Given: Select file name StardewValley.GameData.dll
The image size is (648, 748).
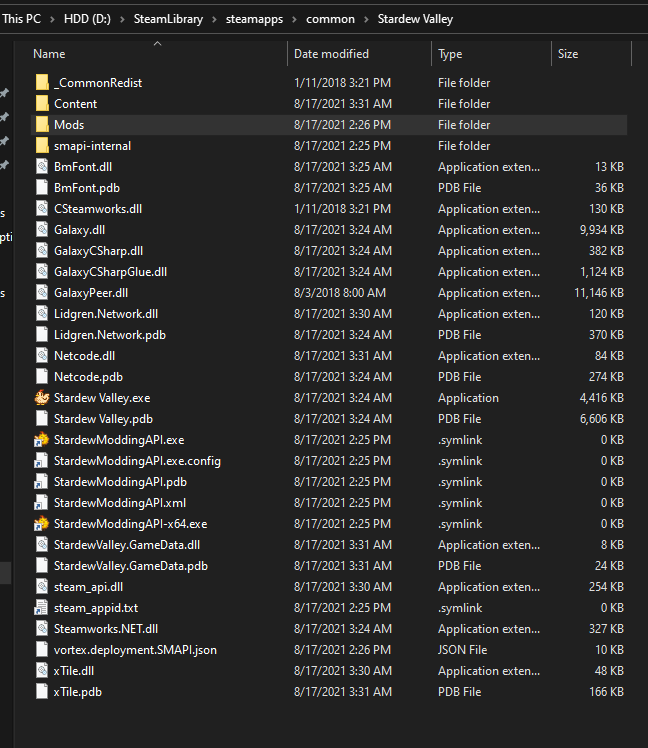Looking at the screenshot, I should point(127,544).
